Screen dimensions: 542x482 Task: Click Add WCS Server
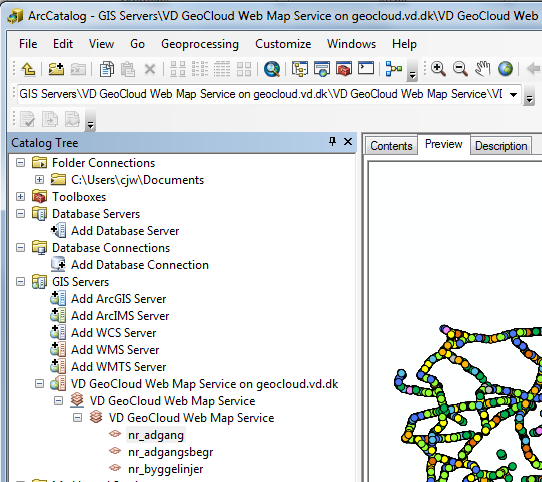click(113, 333)
